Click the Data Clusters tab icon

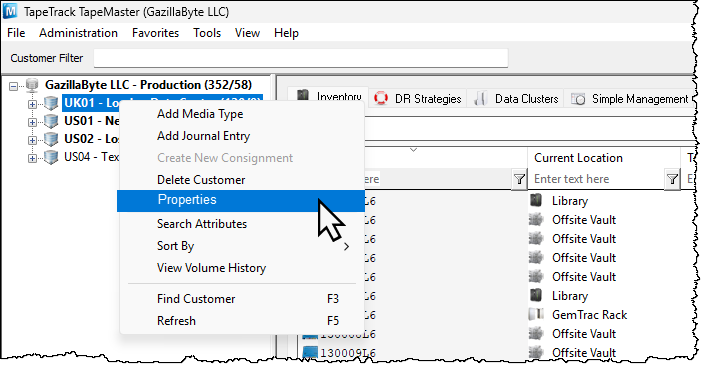(x=480, y=99)
